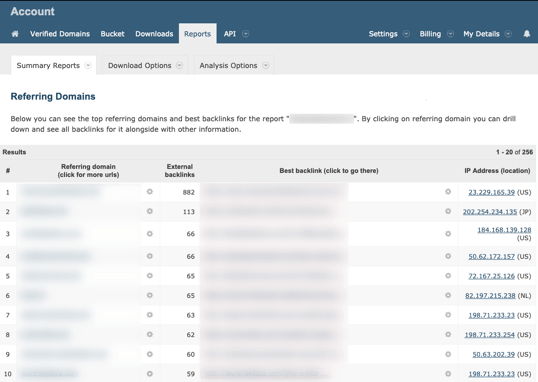The width and height of the screenshot is (538, 382).
Task: Click gear icon beside row 5 referring domain
Action: 150,276
